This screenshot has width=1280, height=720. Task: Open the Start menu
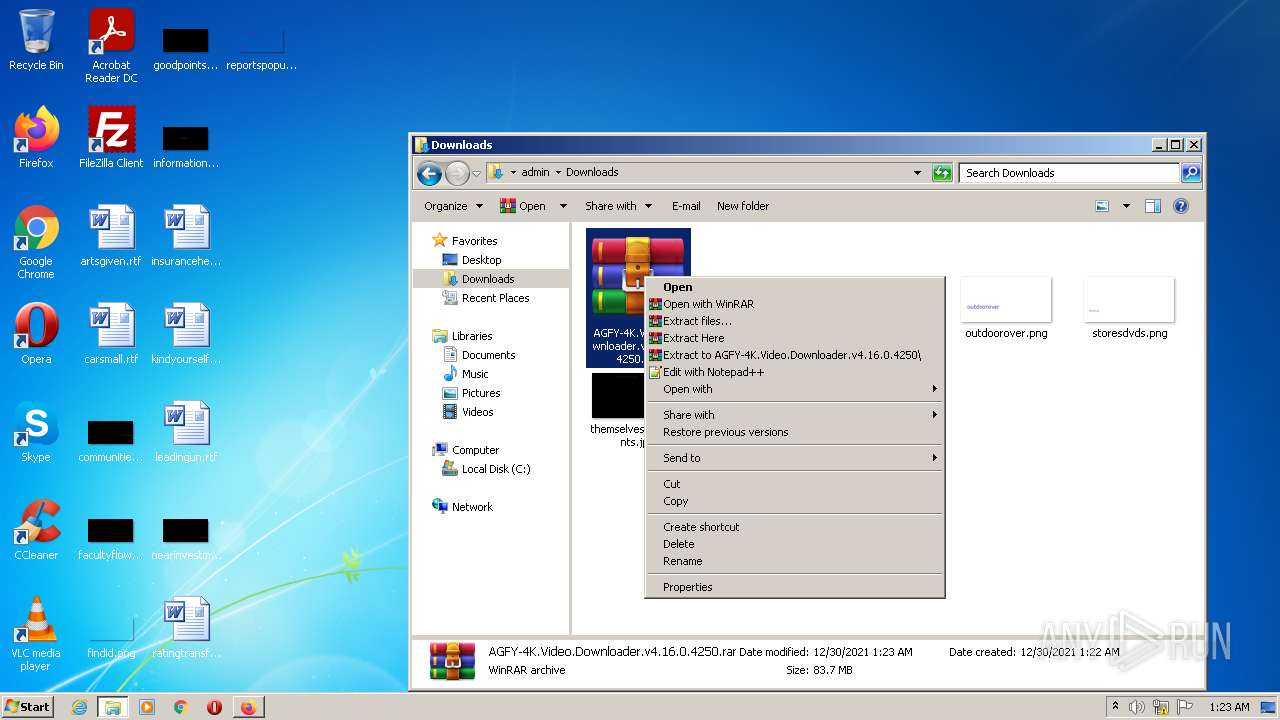tap(27, 707)
